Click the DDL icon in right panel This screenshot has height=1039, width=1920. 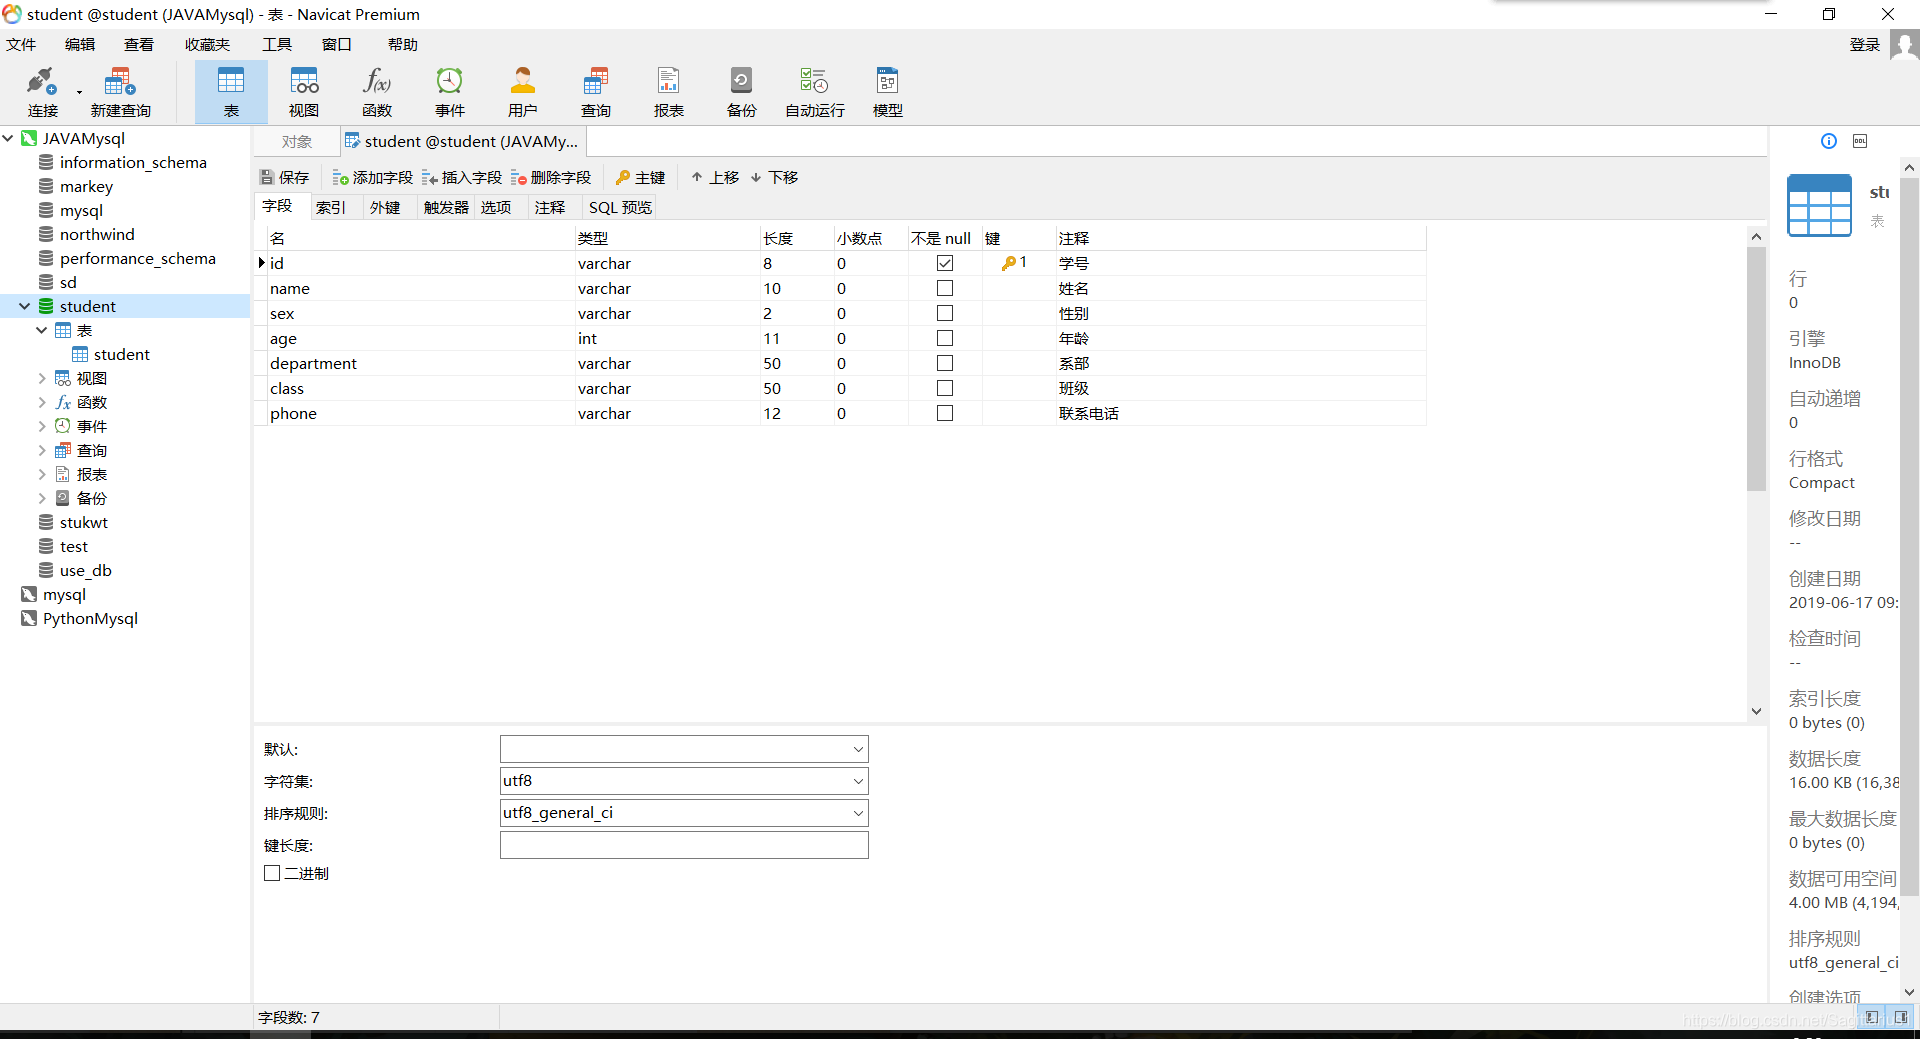[1860, 141]
